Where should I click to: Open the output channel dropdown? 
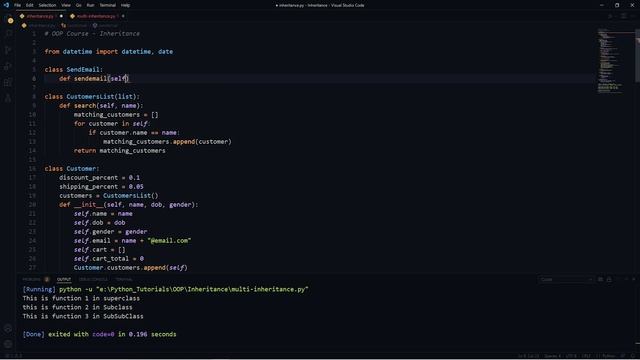[x=565, y=279]
